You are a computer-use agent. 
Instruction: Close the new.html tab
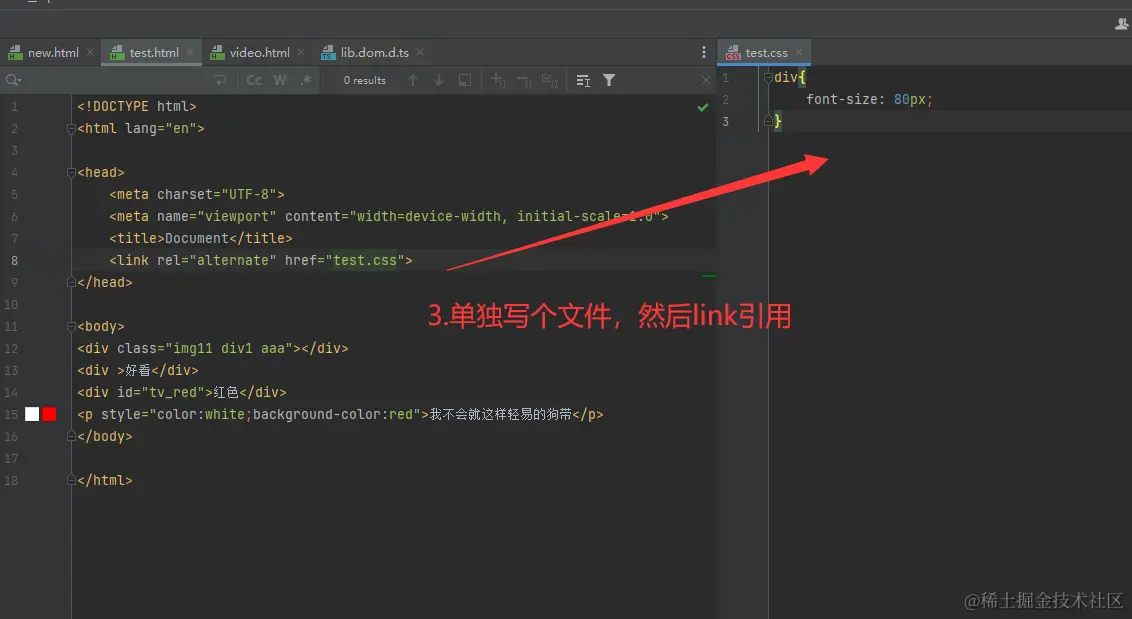pos(90,52)
